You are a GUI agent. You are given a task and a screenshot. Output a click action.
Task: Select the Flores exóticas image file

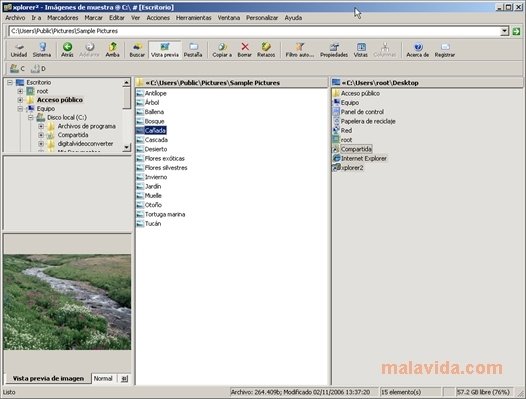coord(160,158)
